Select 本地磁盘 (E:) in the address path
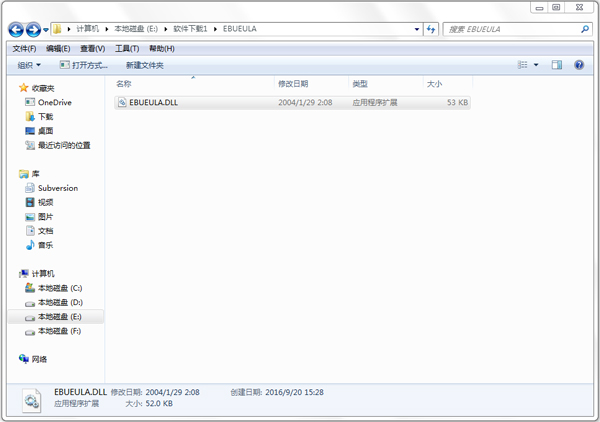 [x=136, y=29]
